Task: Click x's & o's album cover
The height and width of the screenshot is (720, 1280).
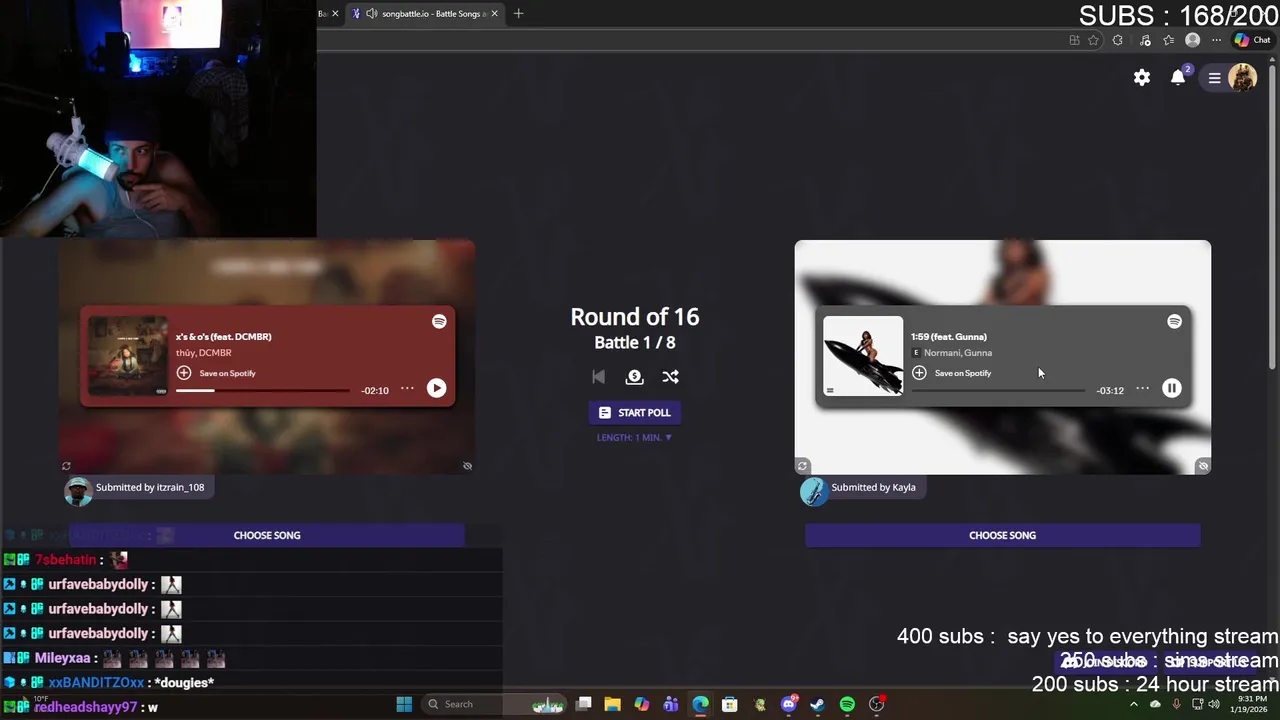Action: tap(128, 356)
